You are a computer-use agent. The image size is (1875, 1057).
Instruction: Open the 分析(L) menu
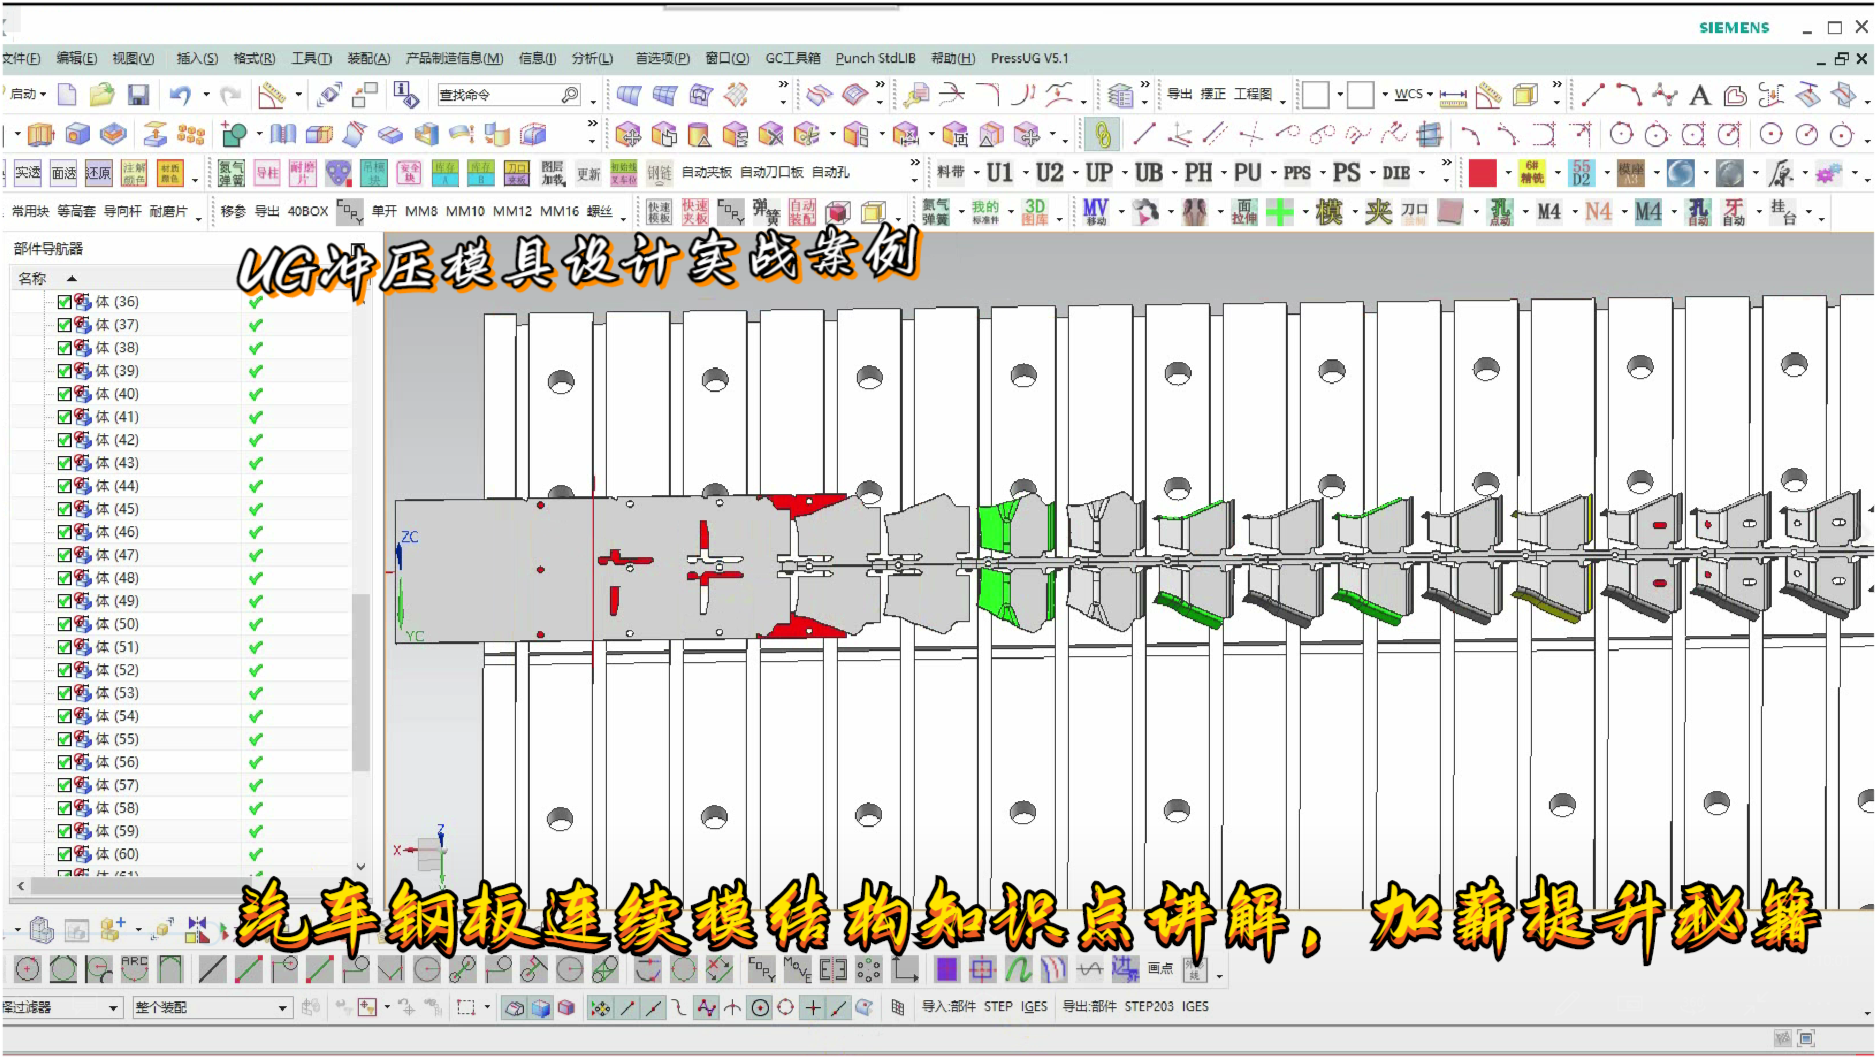pos(592,58)
